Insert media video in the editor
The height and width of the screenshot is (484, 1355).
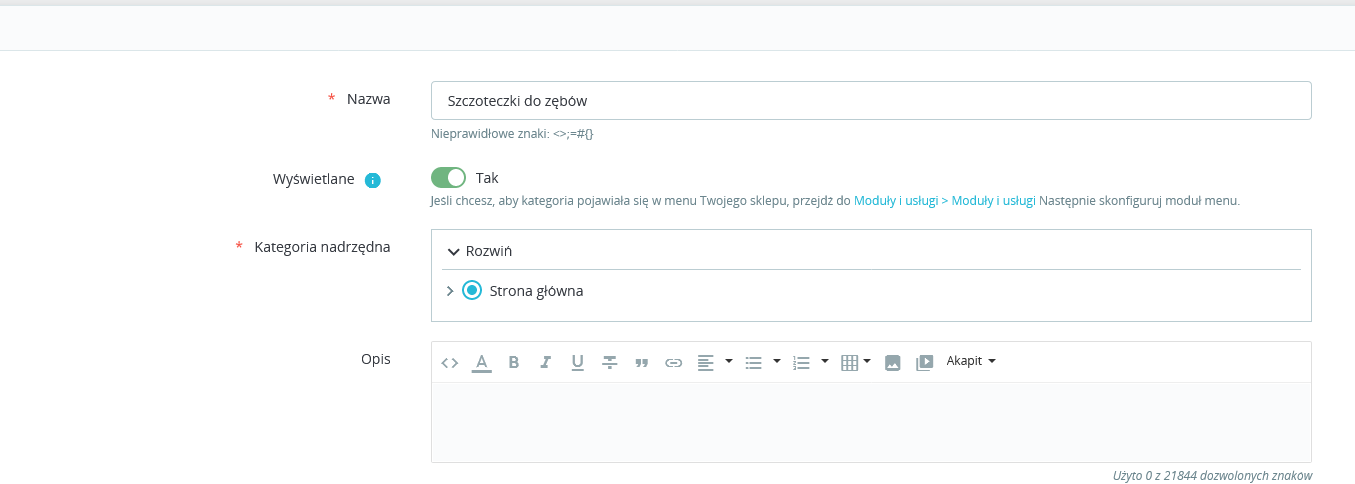click(x=925, y=362)
